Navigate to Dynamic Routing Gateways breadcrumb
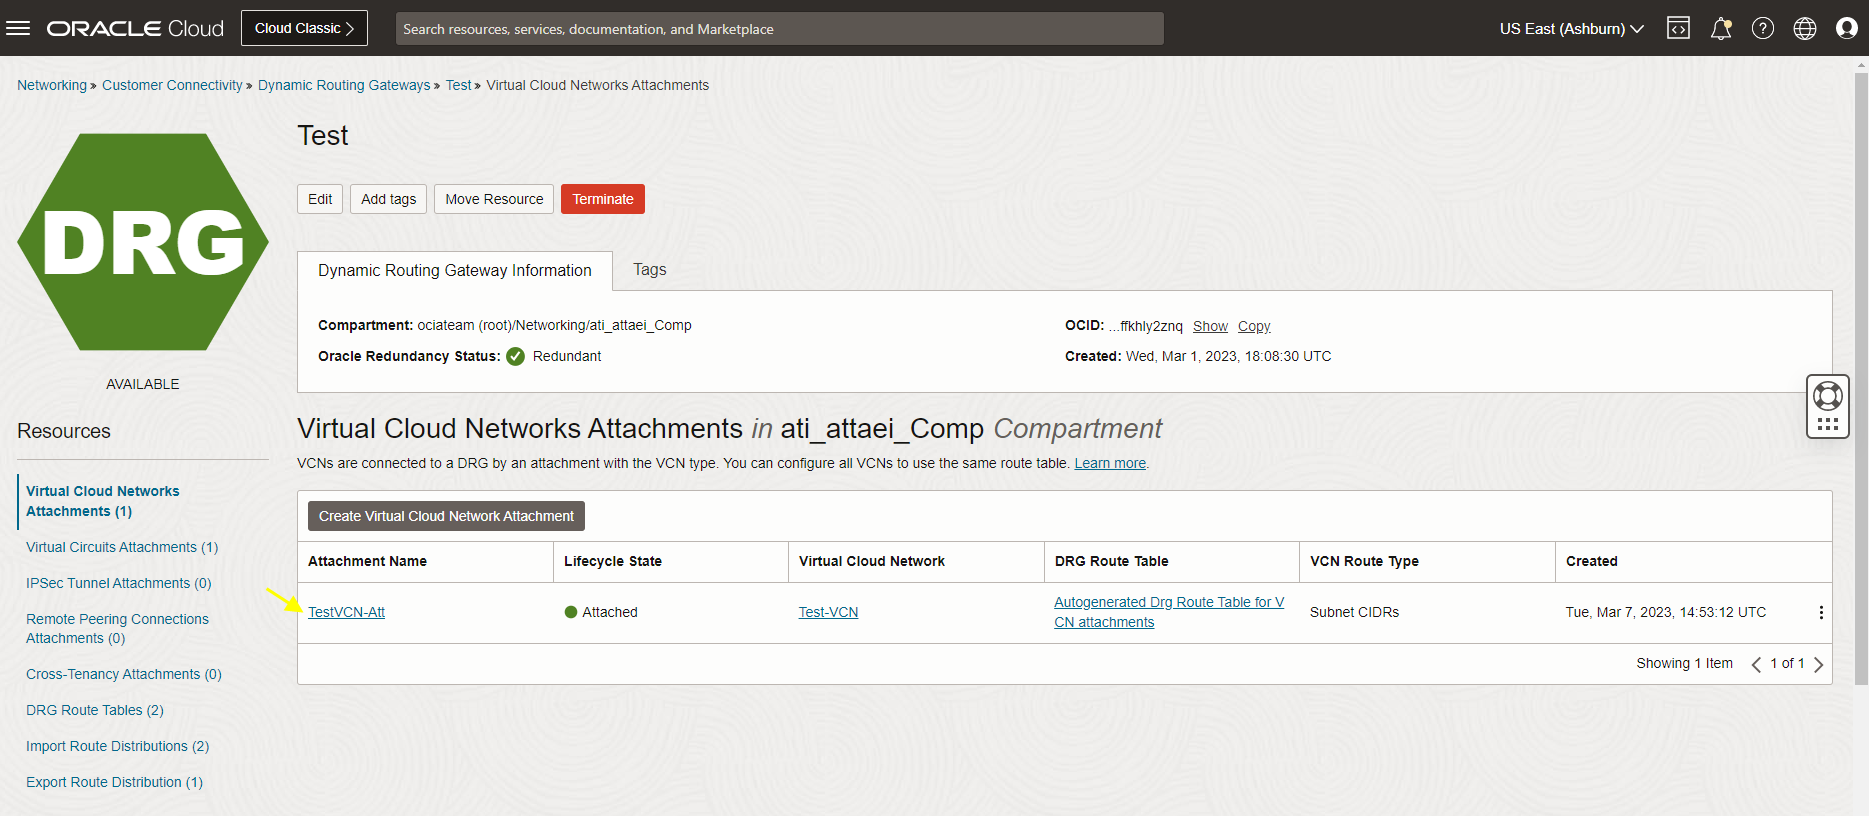Image resolution: width=1869 pixels, height=816 pixels. [344, 85]
